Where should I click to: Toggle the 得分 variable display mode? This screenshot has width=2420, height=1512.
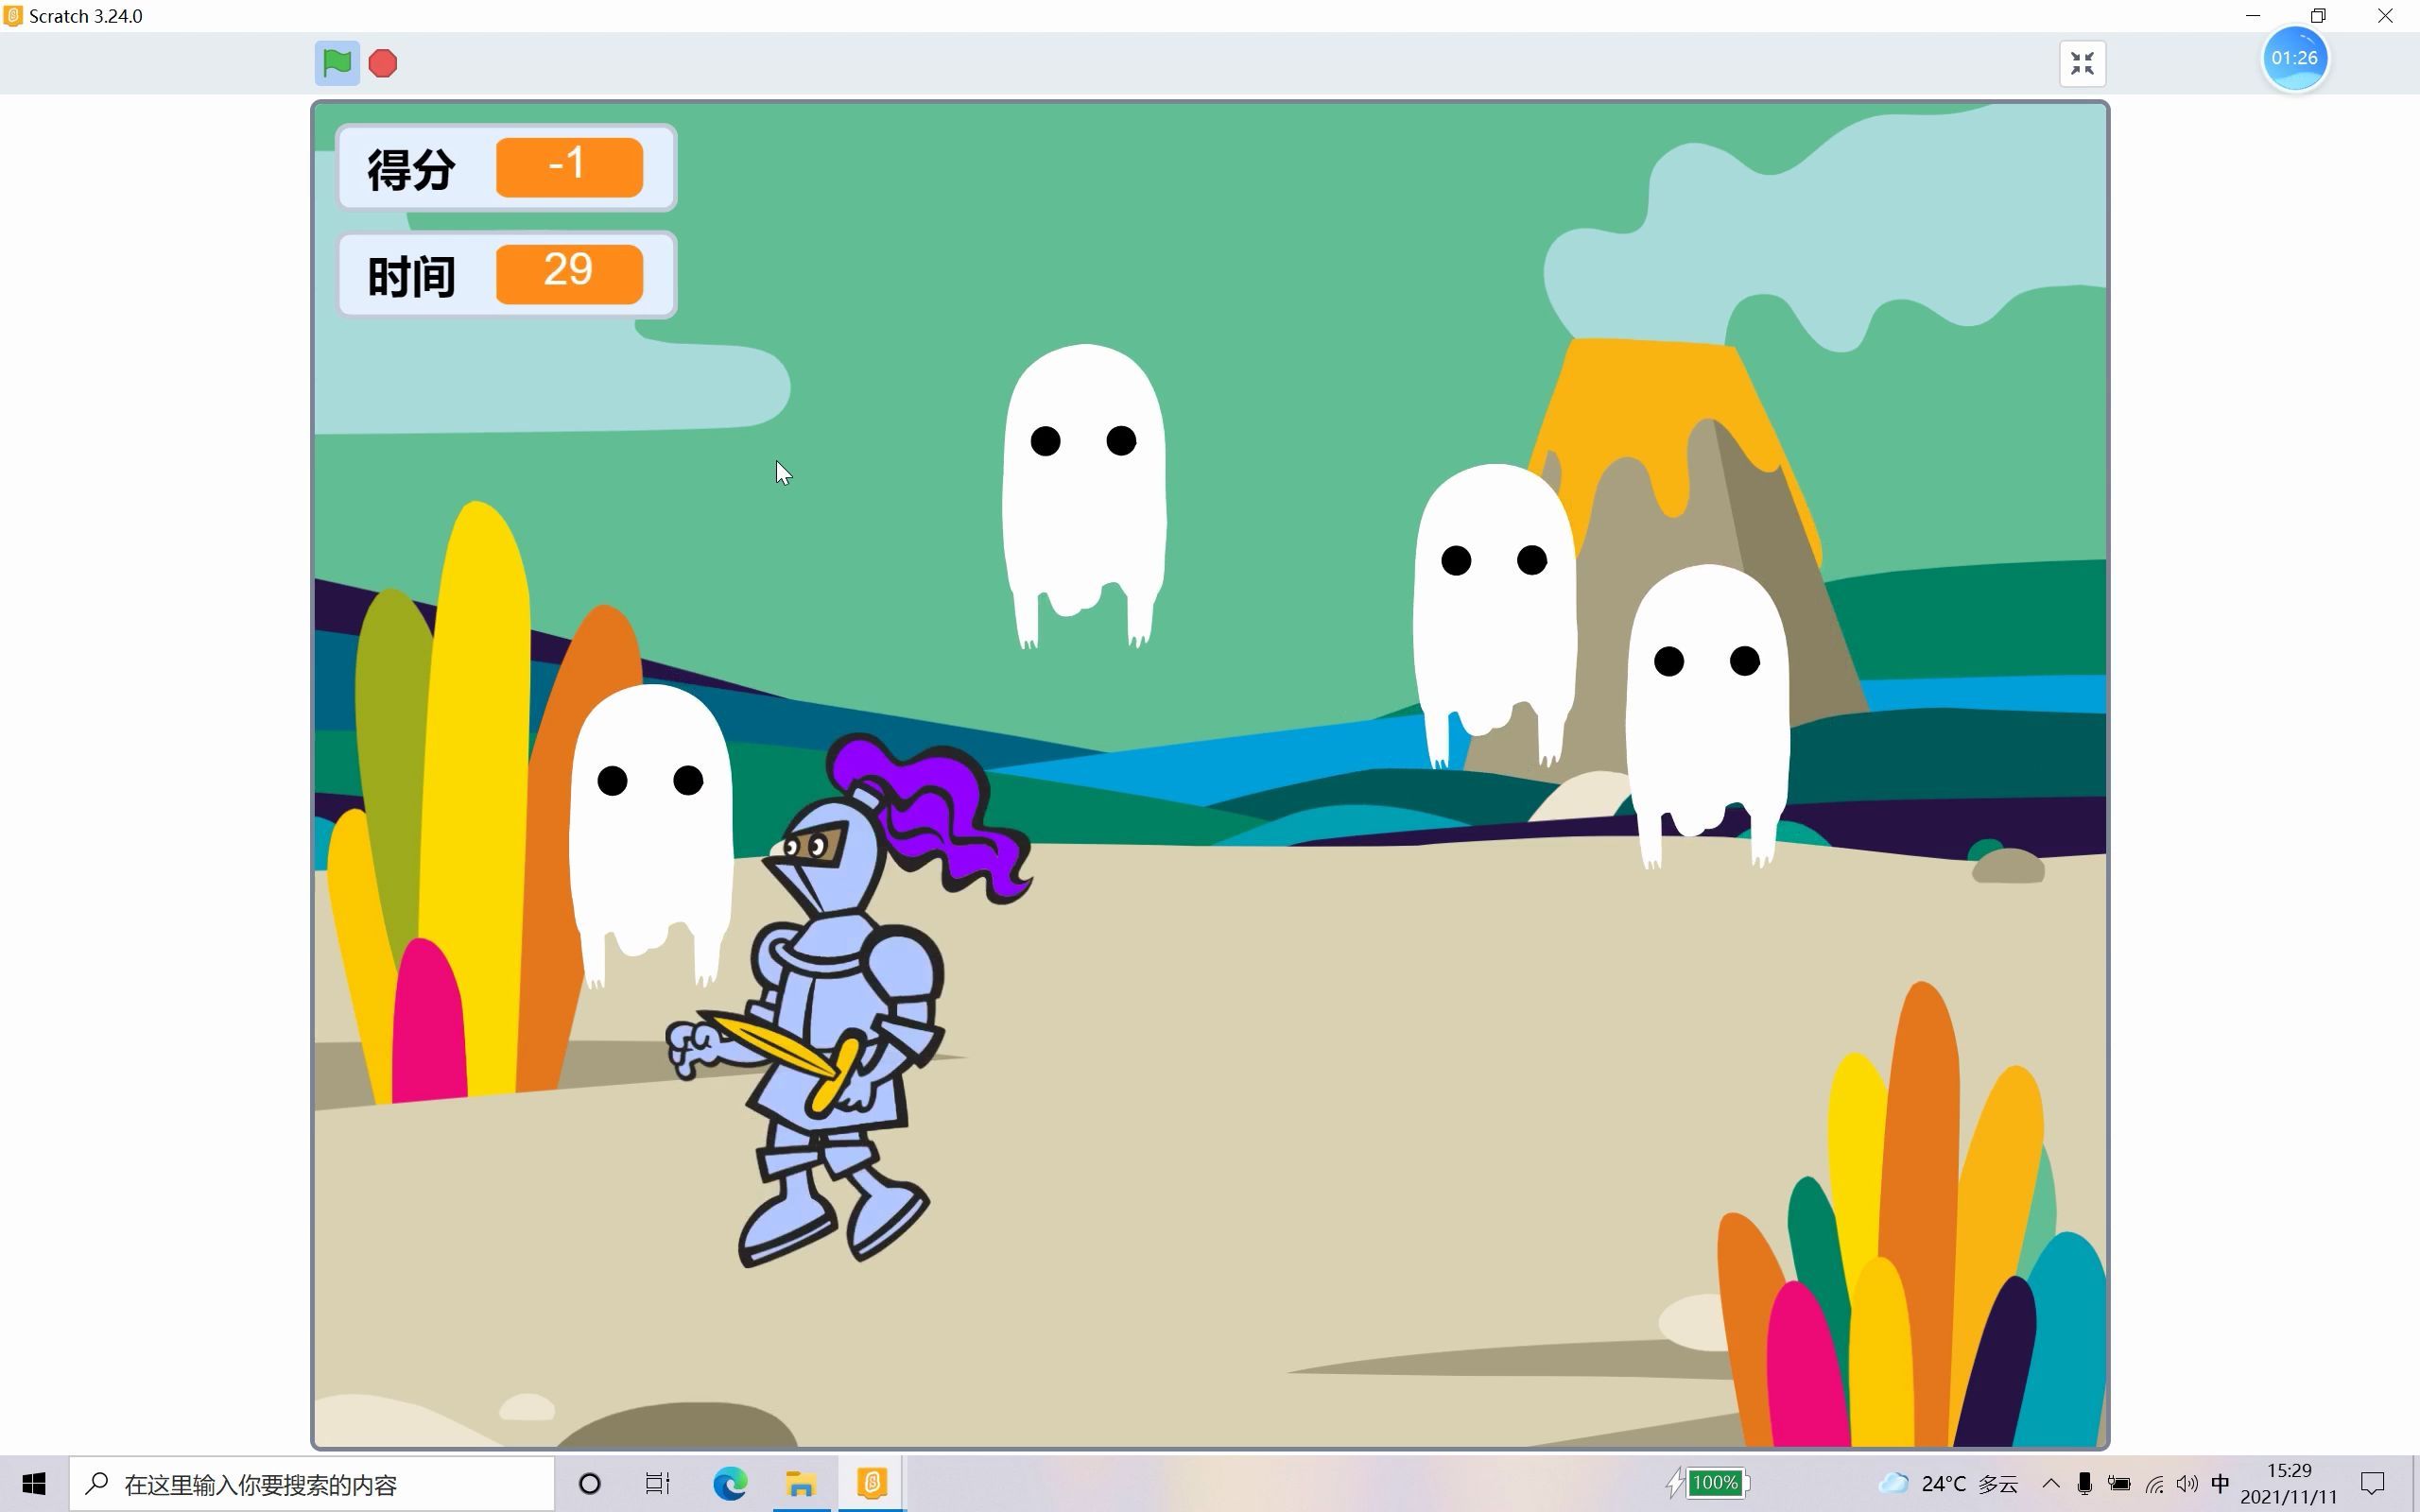pyautogui.click(x=505, y=167)
